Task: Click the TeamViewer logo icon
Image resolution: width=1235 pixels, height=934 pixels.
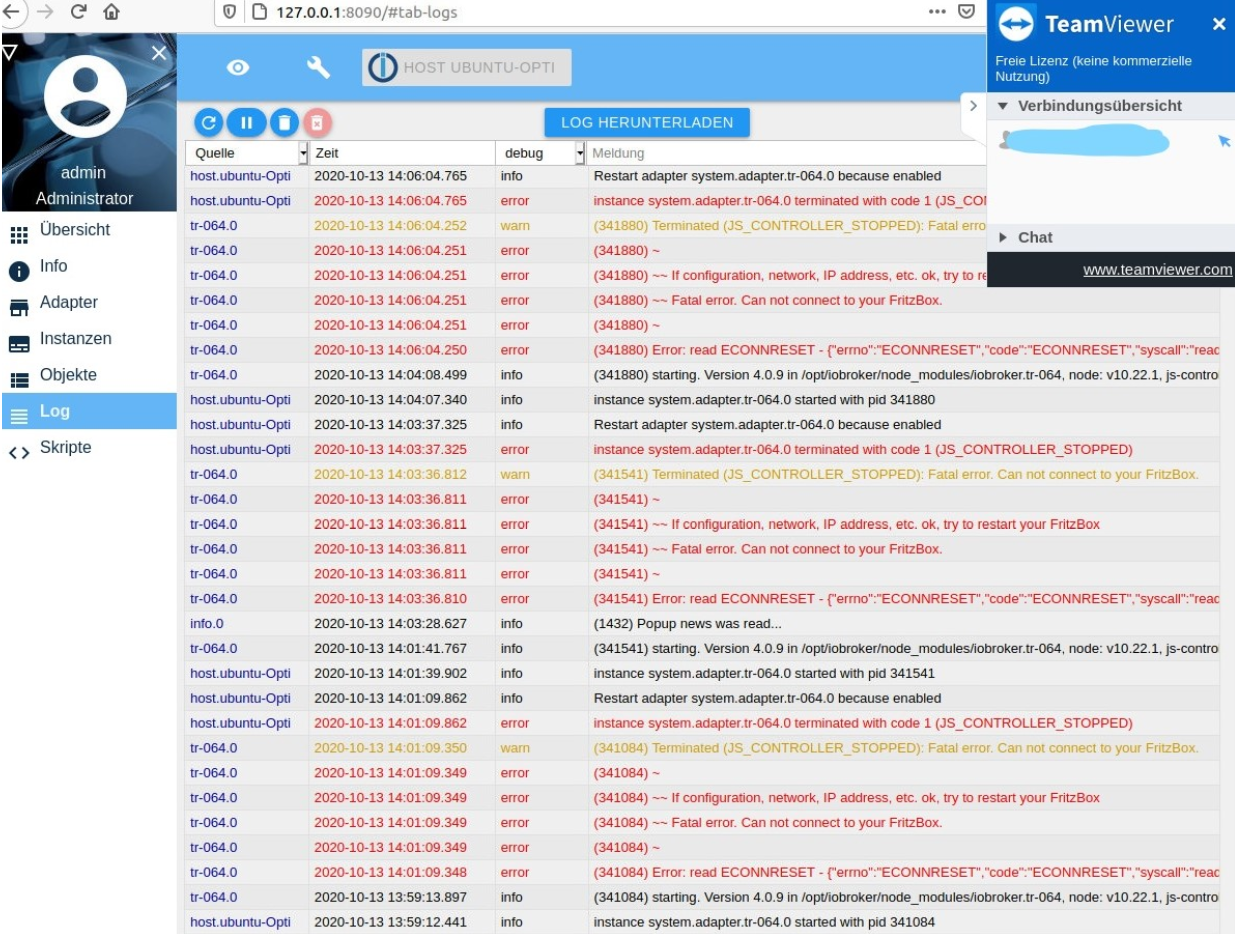Action: pos(1016,24)
